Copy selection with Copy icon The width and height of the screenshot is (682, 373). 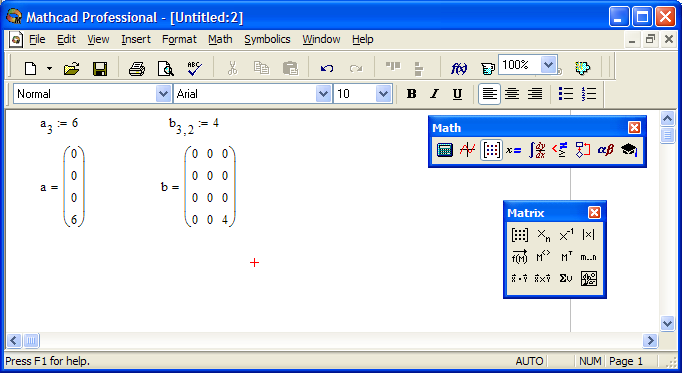point(261,68)
